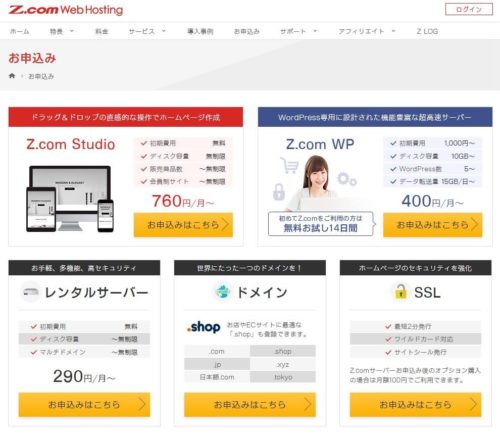Viewport: 500px width, 435px height.
Task: Click the Z.com Studio title
Action: (x=71, y=144)
